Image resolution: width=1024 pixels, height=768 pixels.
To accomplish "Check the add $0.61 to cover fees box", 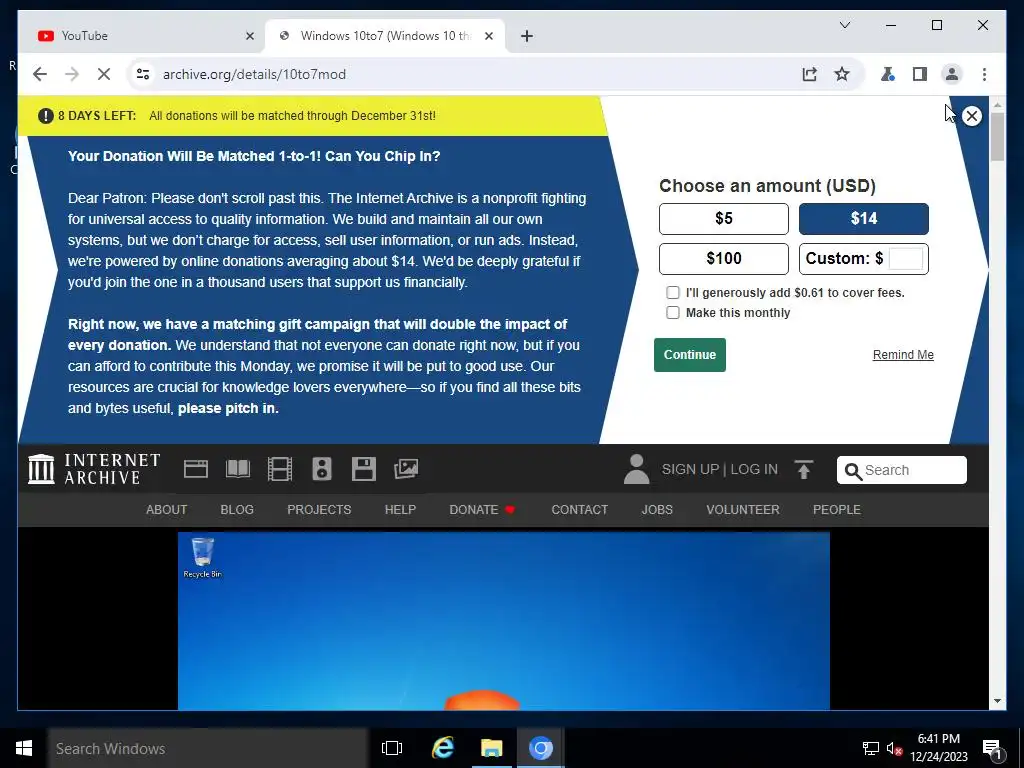I will click(673, 293).
